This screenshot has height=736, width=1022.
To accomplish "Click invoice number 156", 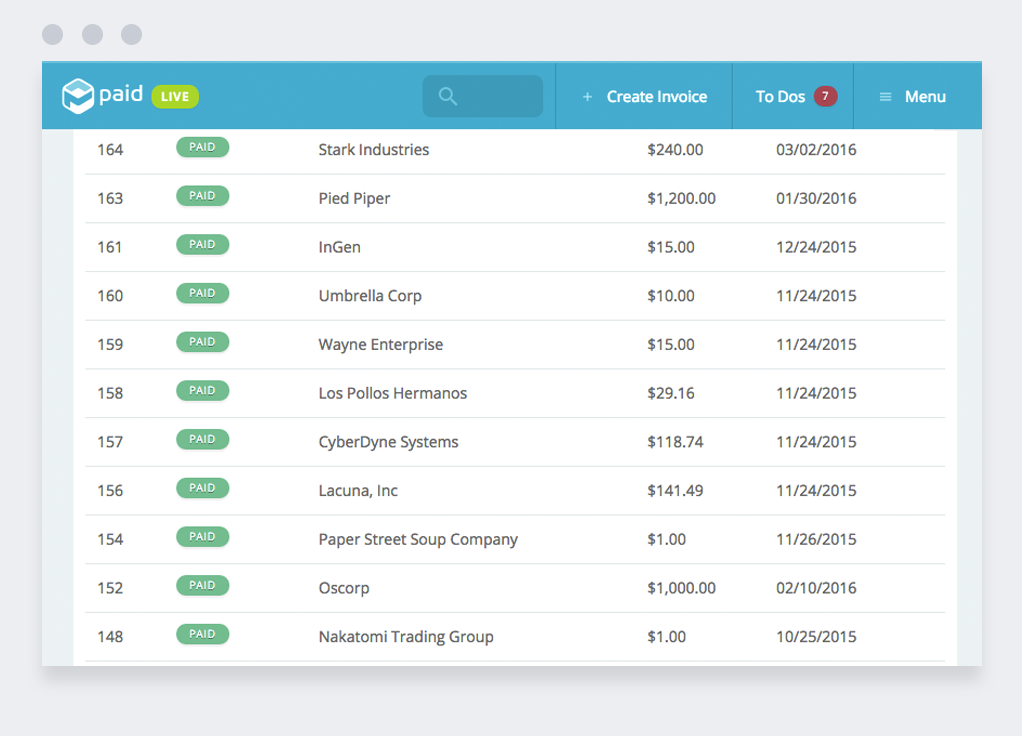I will tap(110, 490).
